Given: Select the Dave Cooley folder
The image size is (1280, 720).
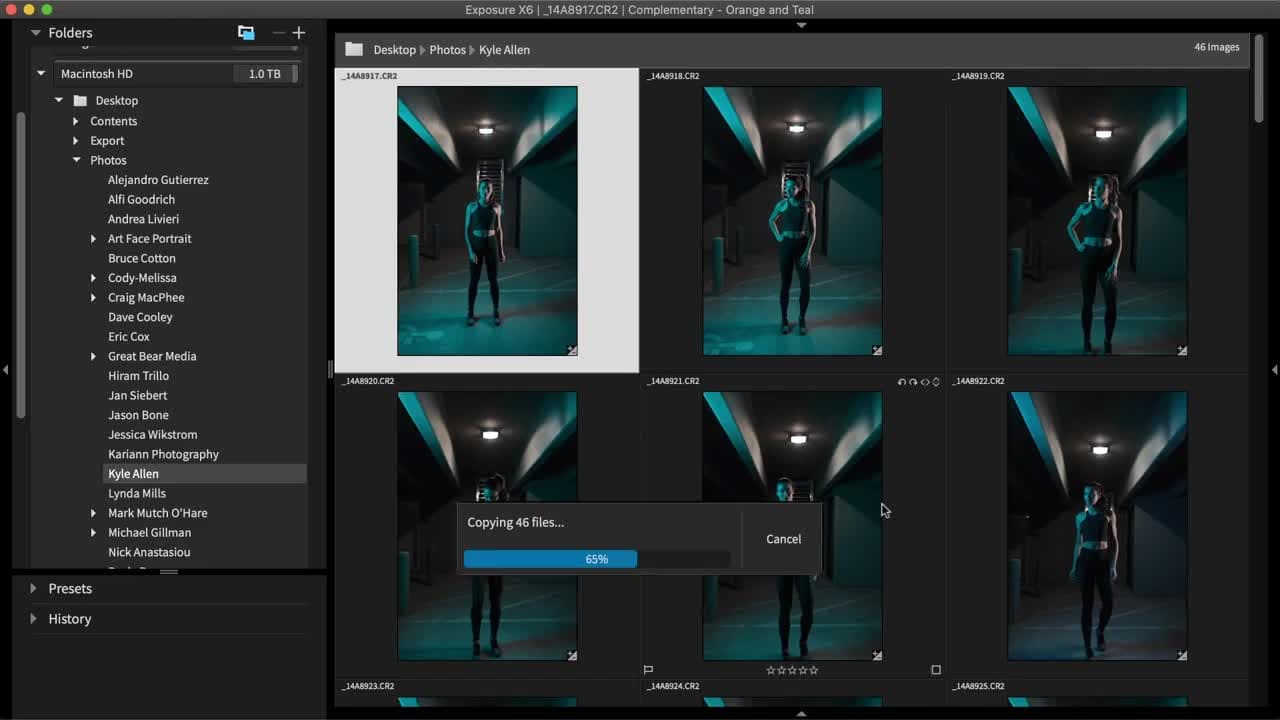Looking at the screenshot, I should 140,317.
